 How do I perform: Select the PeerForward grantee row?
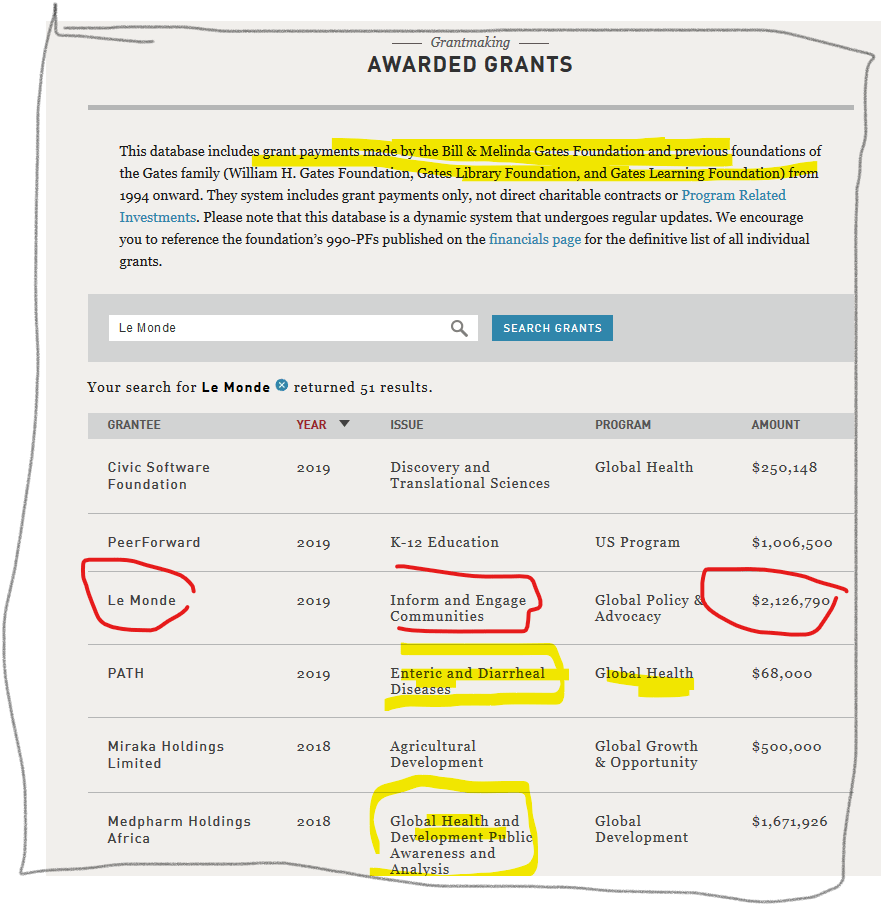coord(154,543)
